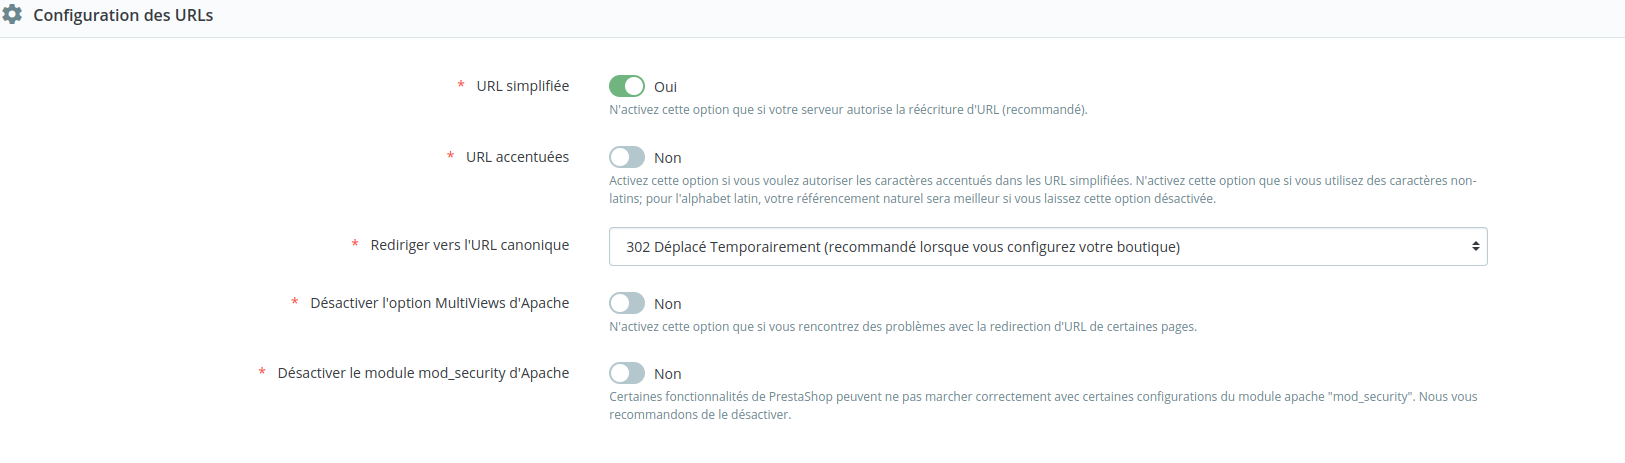
Task: Click the PrestaShop mod_security help text
Action: [1042, 405]
